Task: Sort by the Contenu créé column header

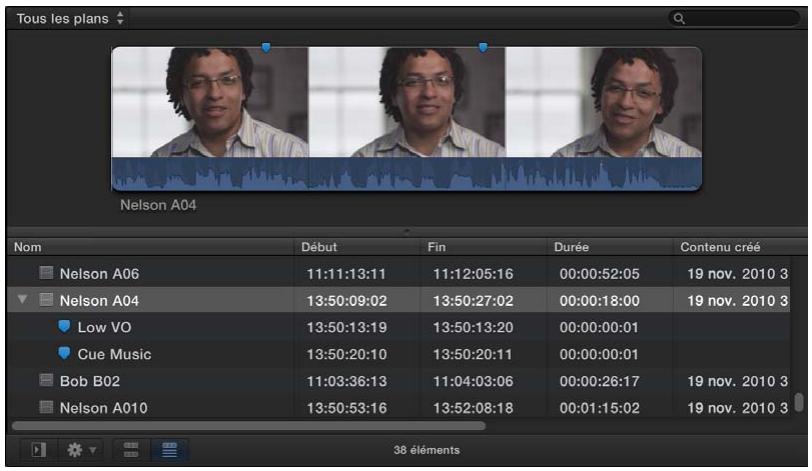Action: coord(740,247)
